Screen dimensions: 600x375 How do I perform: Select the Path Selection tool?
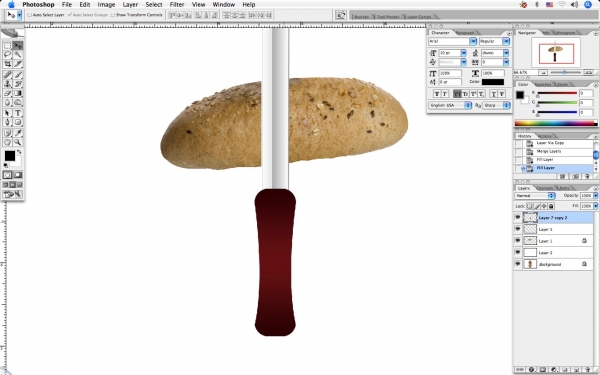[7, 113]
